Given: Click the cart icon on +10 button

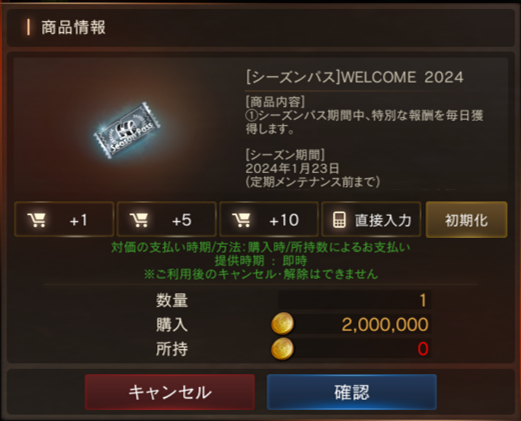Looking at the screenshot, I should [x=241, y=220].
